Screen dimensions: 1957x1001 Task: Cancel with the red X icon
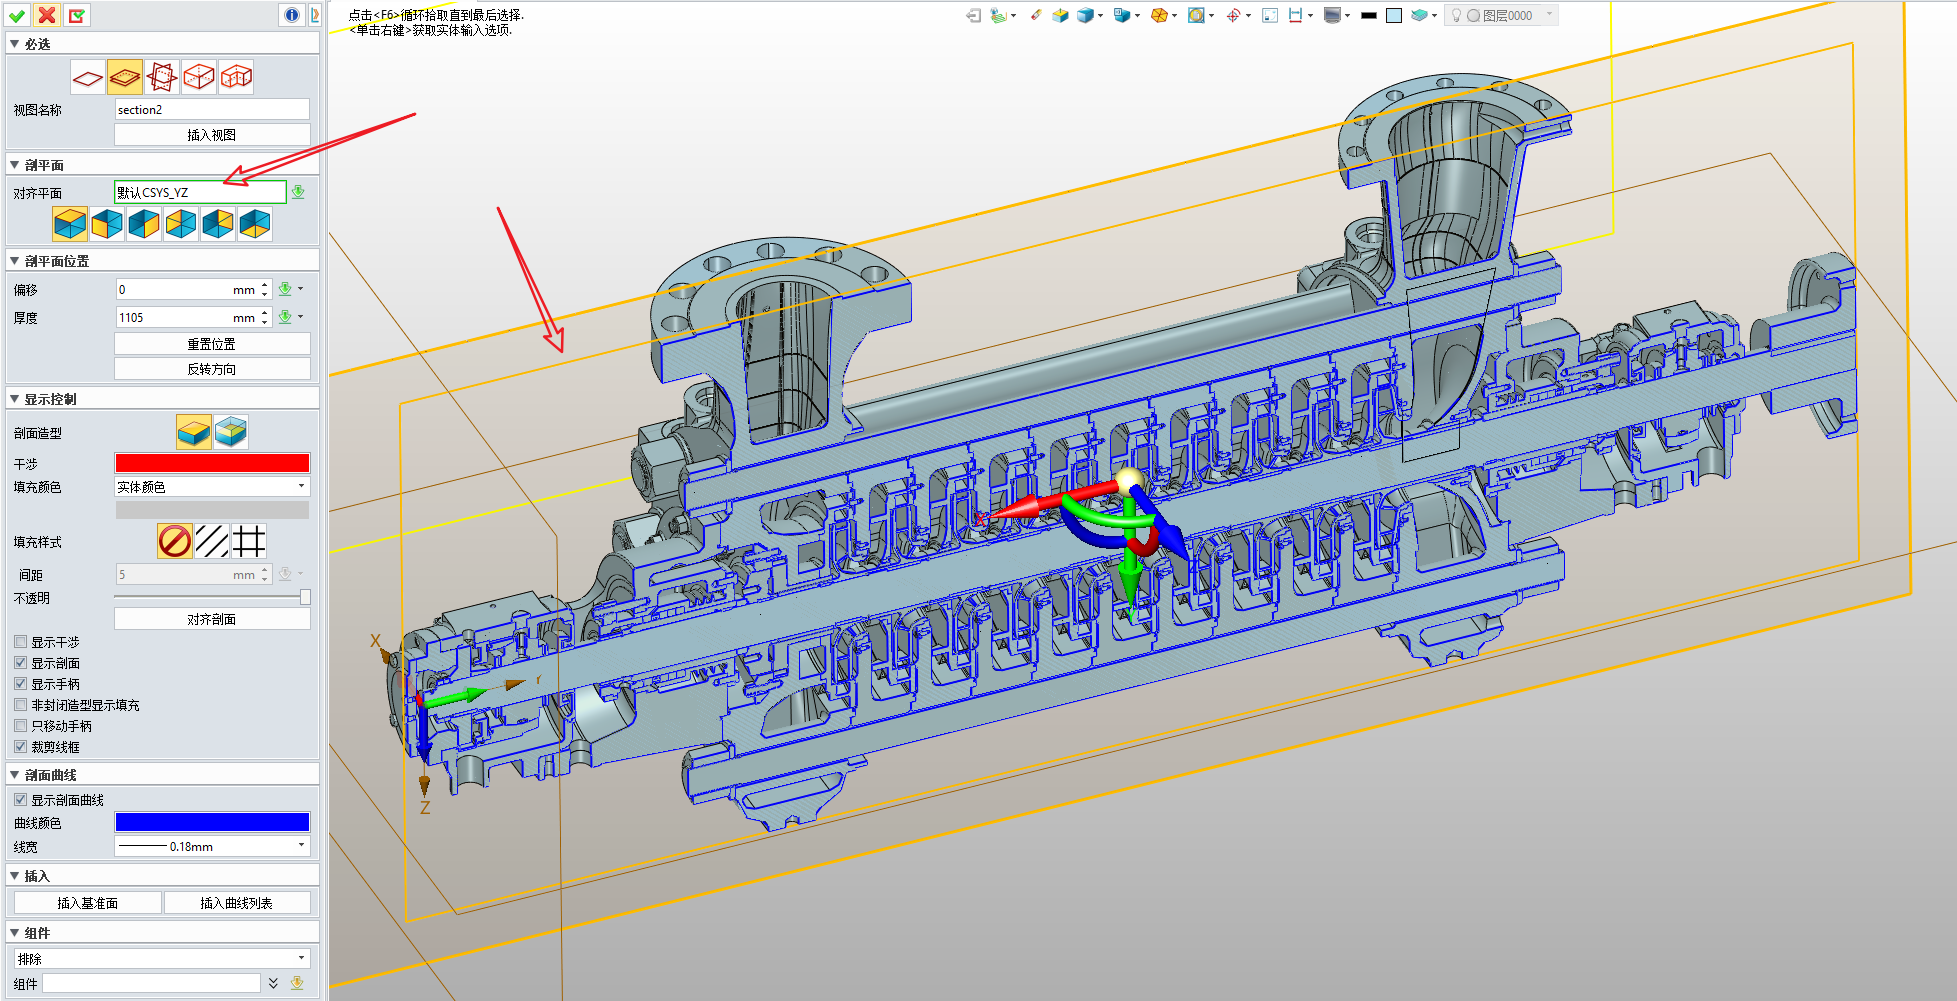[47, 15]
